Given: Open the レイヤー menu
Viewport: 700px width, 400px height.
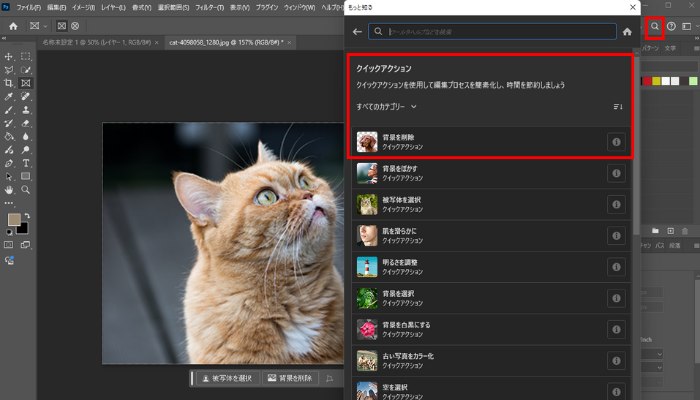Looking at the screenshot, I should click(x=113, y=8).
